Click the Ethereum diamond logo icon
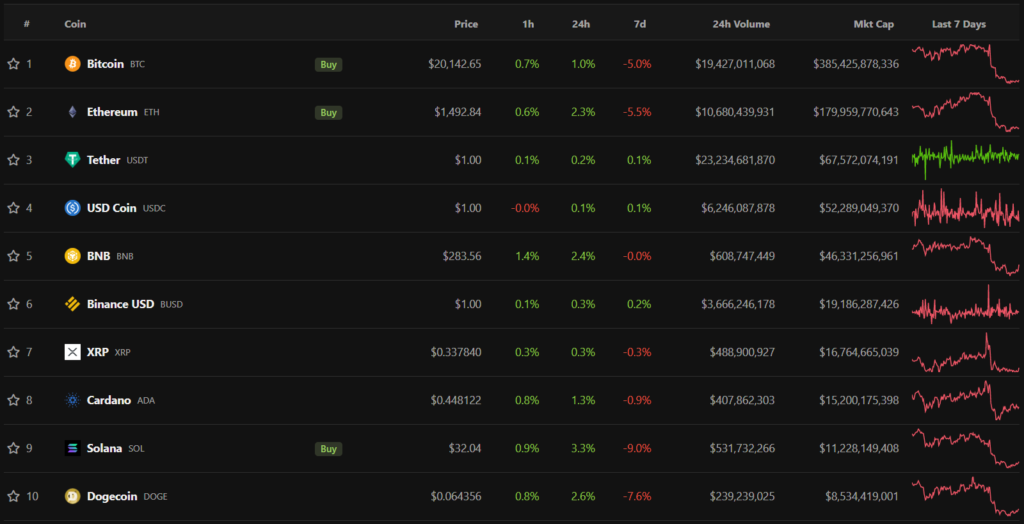Image resolution: width=1024 pixels, height=524 pixels. pyautogui.click(x=72, y=112)
